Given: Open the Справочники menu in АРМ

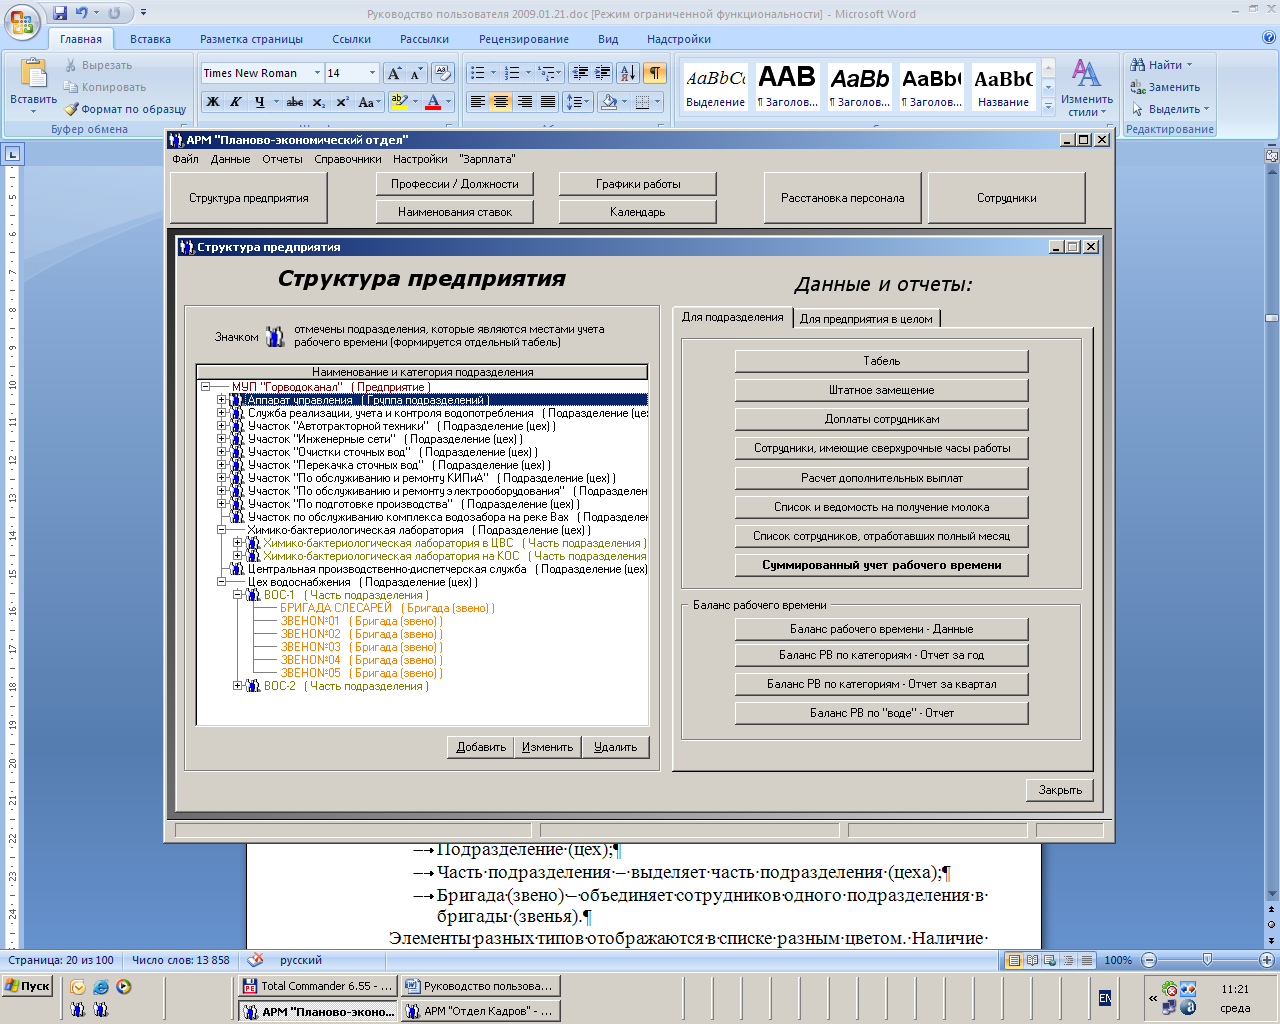Looking at the screenshot, I should tap(347, 159).
